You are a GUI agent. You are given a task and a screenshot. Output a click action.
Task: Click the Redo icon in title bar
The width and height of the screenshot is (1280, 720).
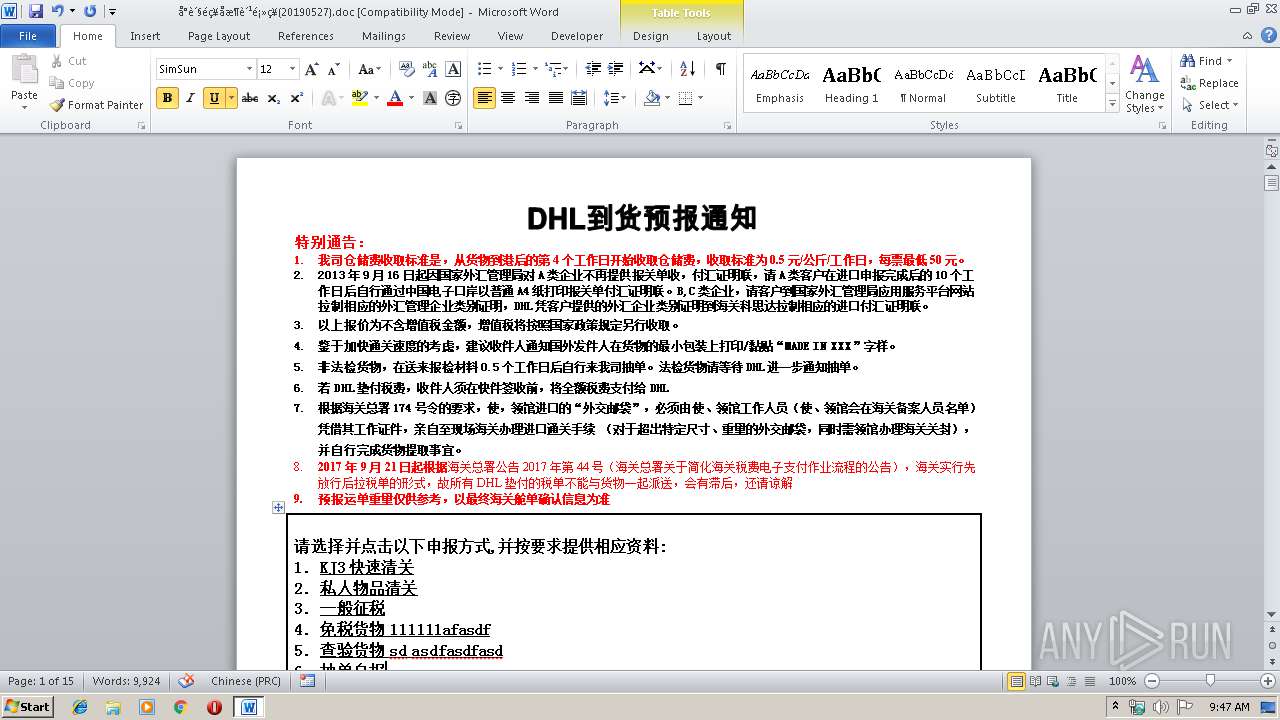click(90, 11)
